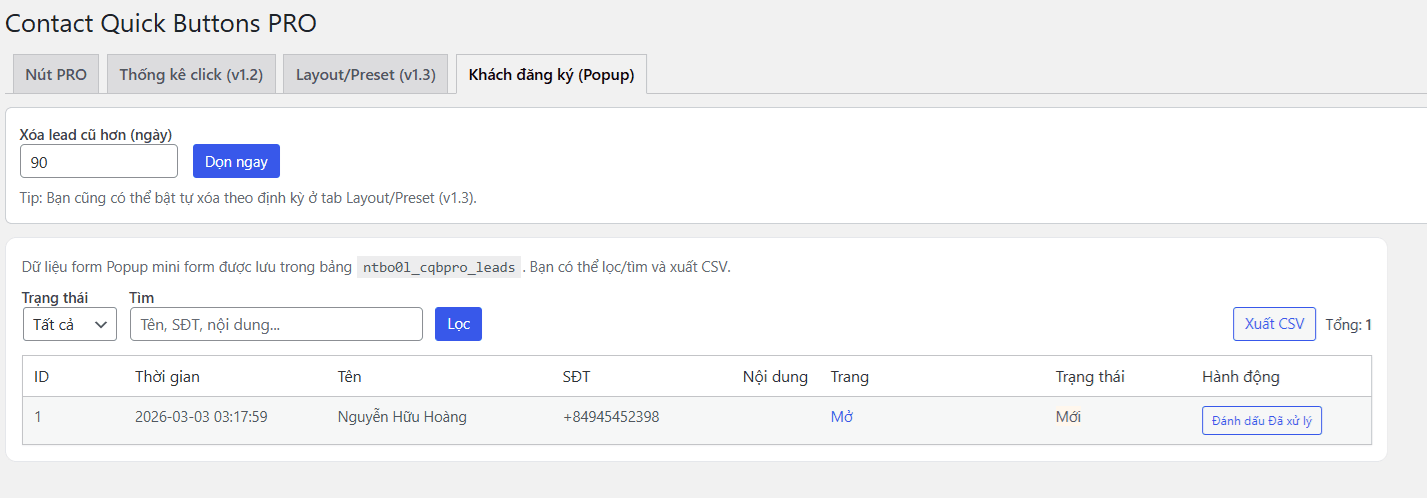
Task: Export leads using Xuất CSV
Action: pyautogui.click(x=1274, y=324)
